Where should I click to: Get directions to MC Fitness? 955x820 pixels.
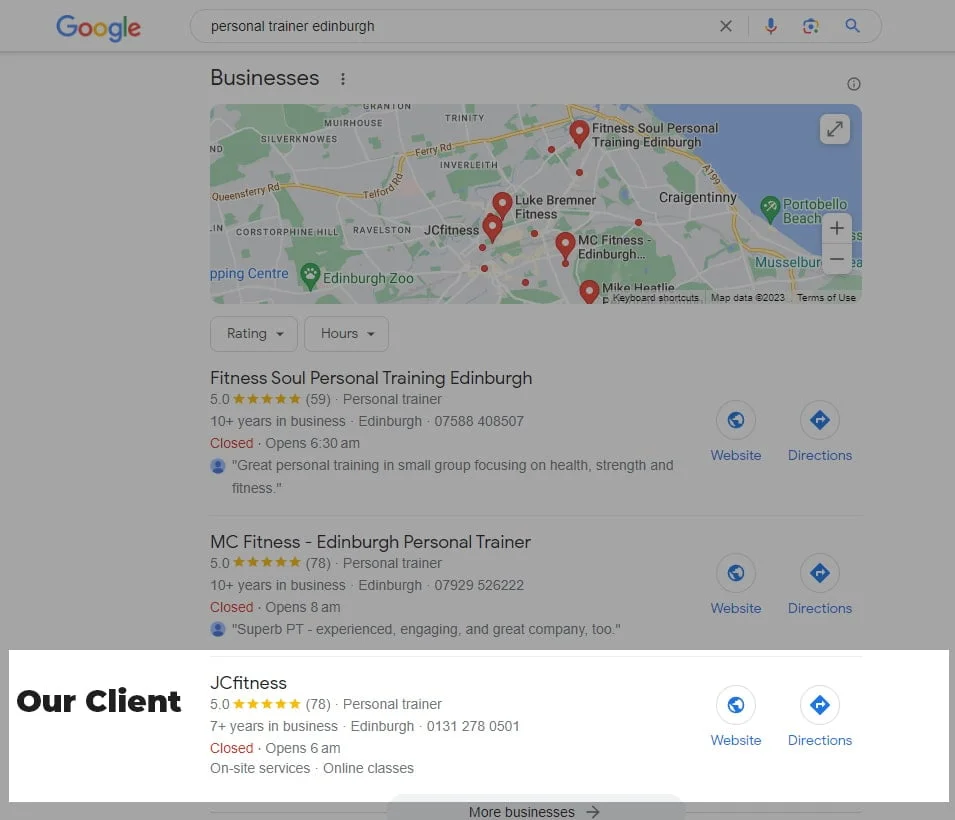click(820, 585)
